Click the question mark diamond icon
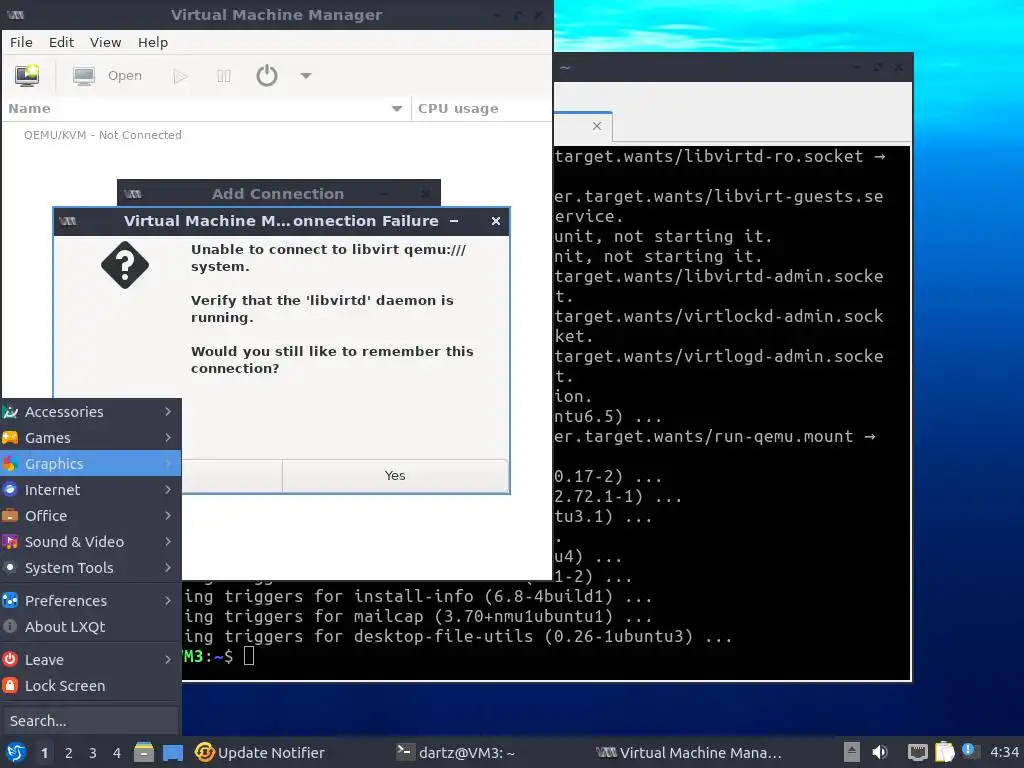 click(x=125, y=264)
